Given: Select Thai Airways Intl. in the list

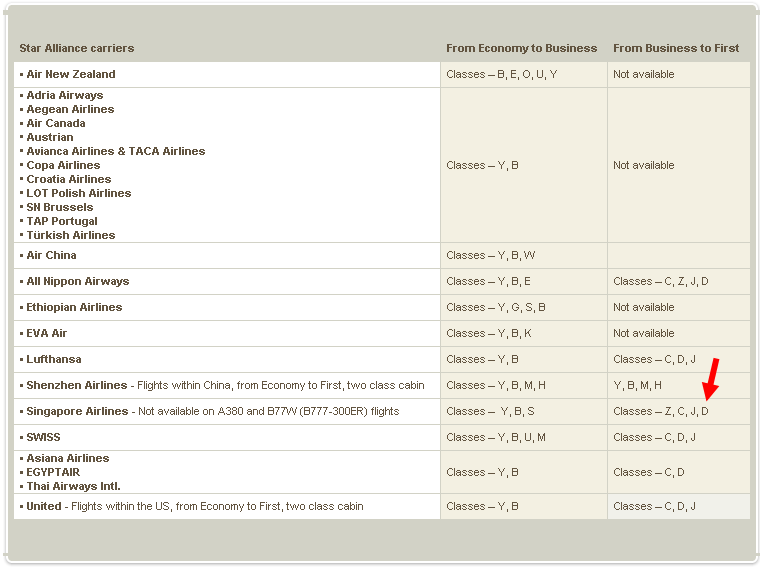Looking at the screenshot, I should tap(73, 486).
